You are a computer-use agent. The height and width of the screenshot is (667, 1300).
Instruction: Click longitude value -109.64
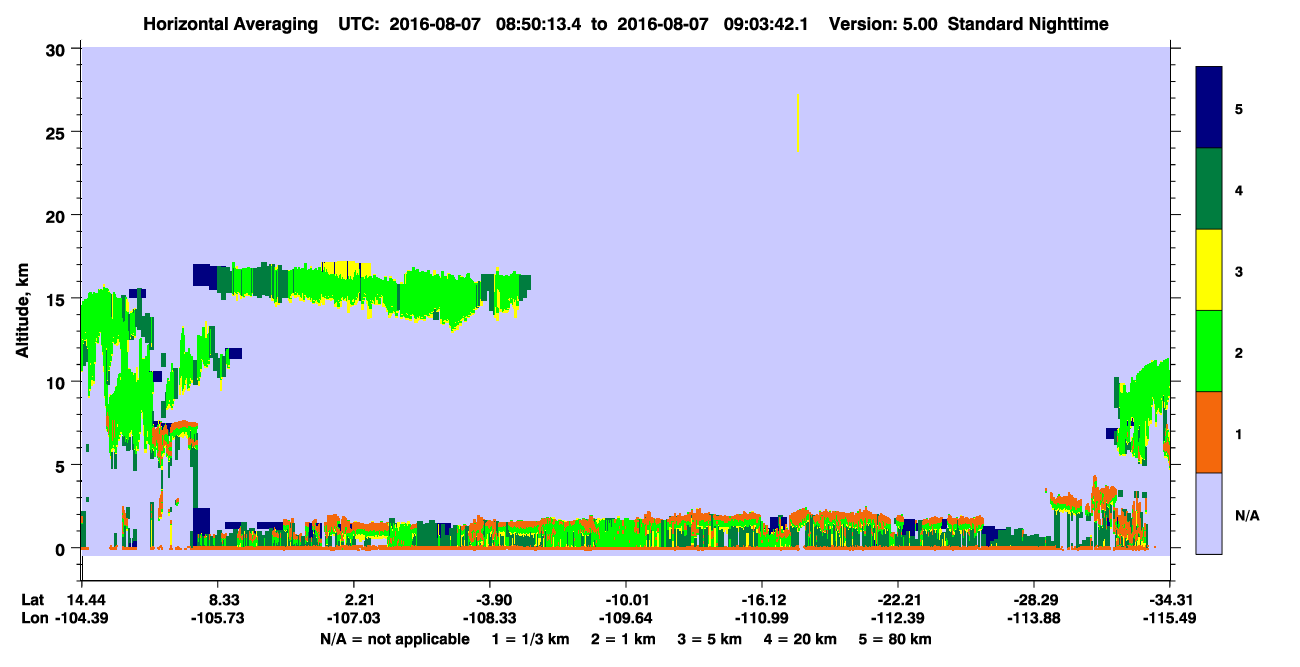(x=625, y=619)
